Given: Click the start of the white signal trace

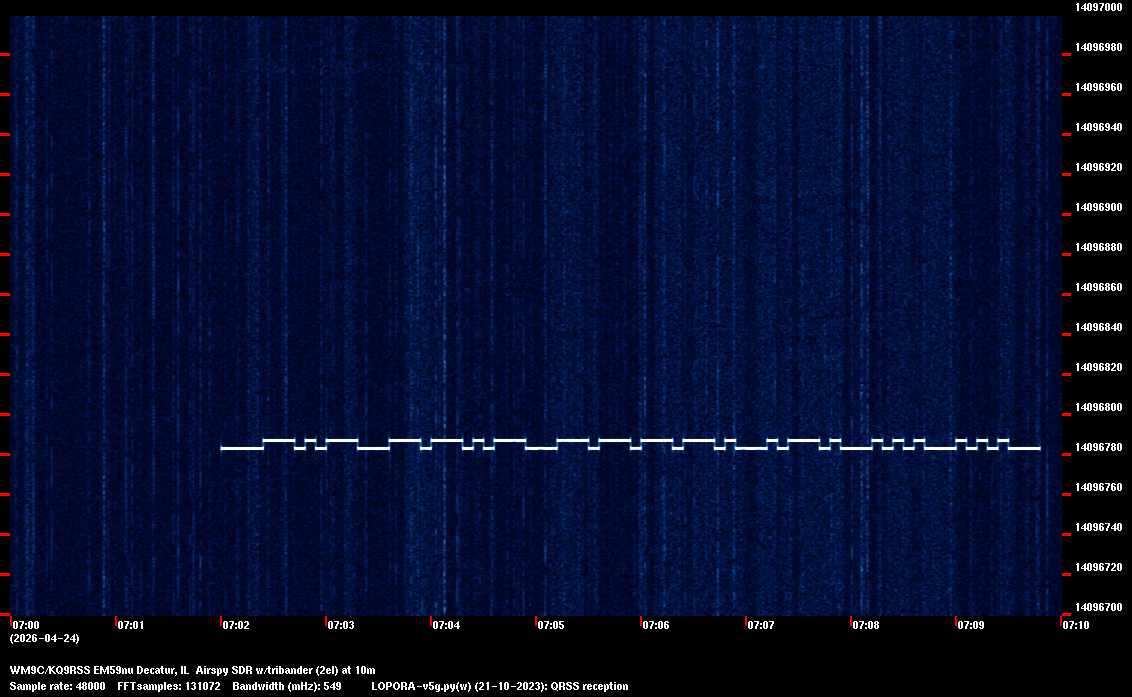Looking at the screenshot, I should point(224,448).
